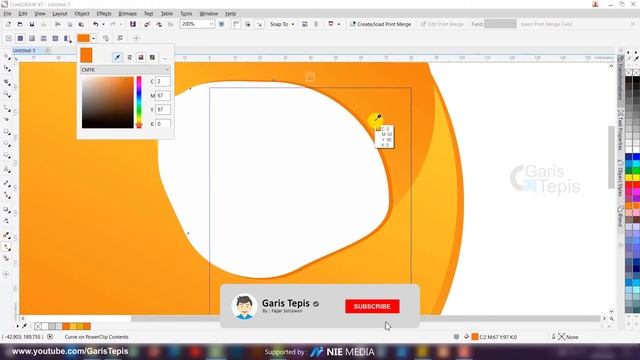Click the Copy Fill icon in property bar
The width and height of the screenshot is (640, 360).
pyautogui.click(x=106, y=38)
